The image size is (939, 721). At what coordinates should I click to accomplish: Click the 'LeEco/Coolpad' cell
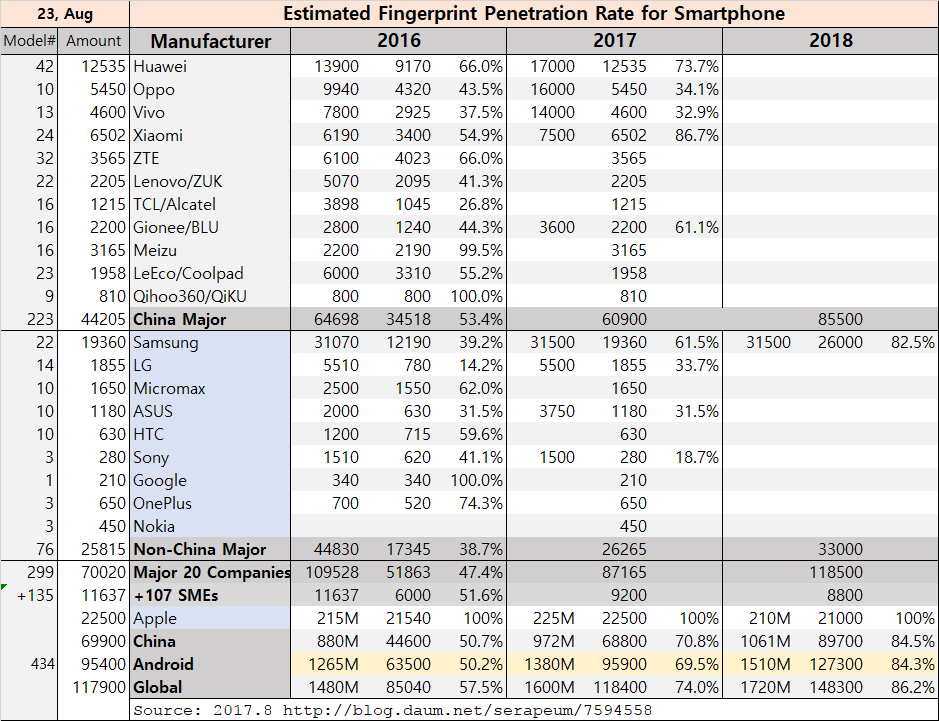point(210,274)
